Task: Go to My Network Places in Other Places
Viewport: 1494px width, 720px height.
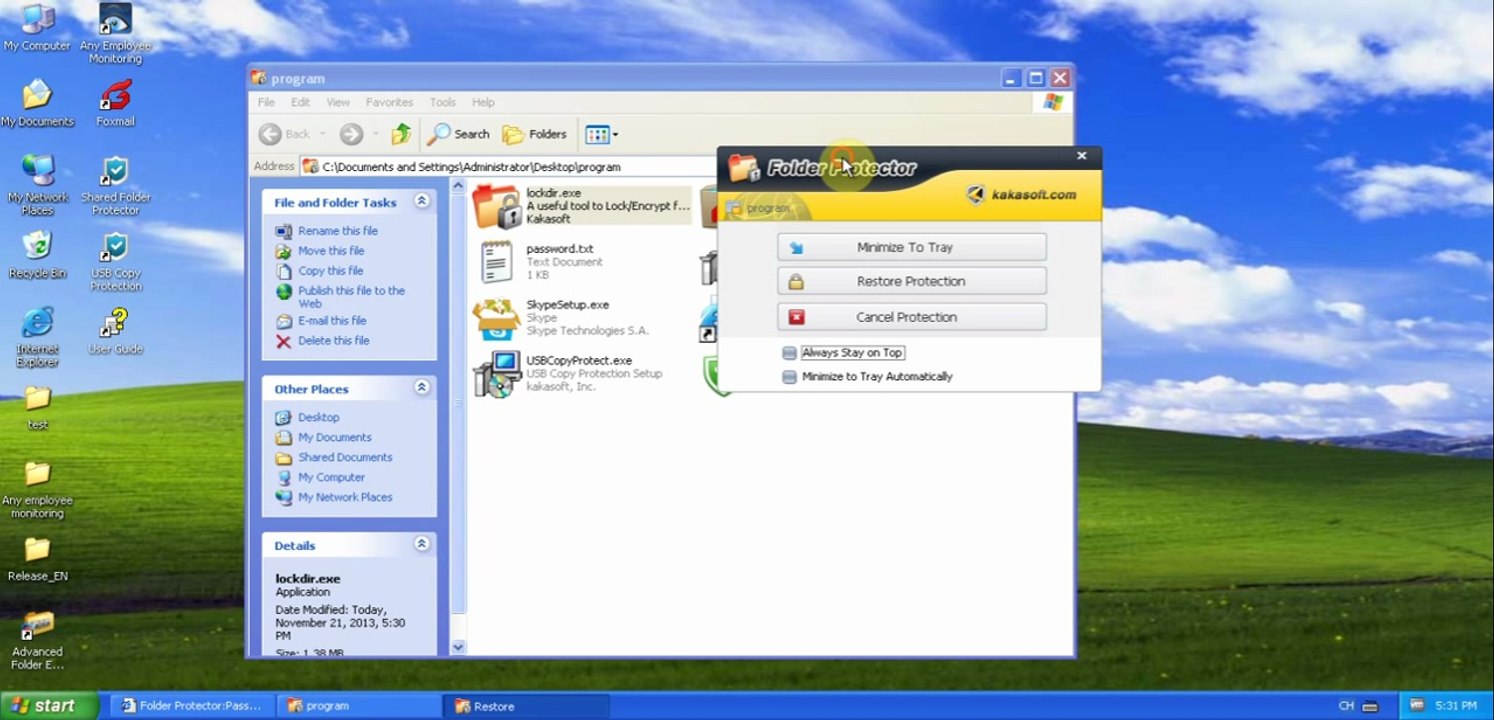Action: click(345, 497)
